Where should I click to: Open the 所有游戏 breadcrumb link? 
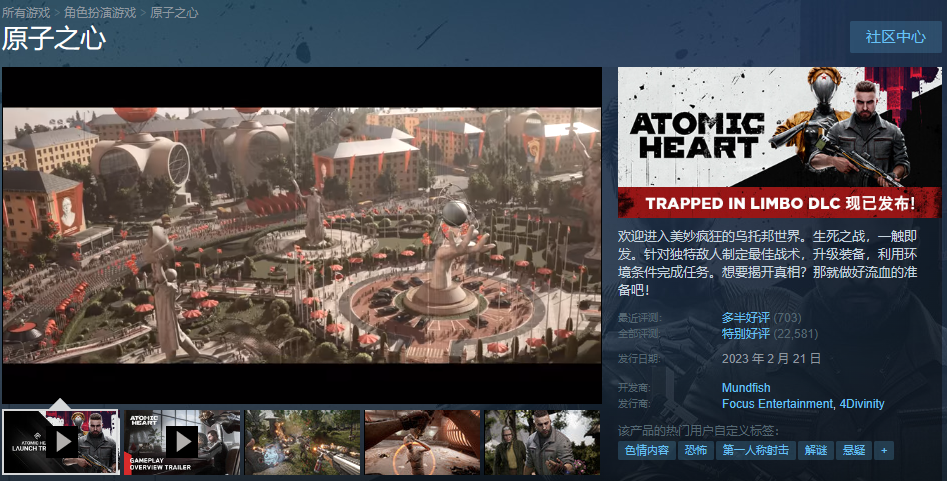coord(25,12)
